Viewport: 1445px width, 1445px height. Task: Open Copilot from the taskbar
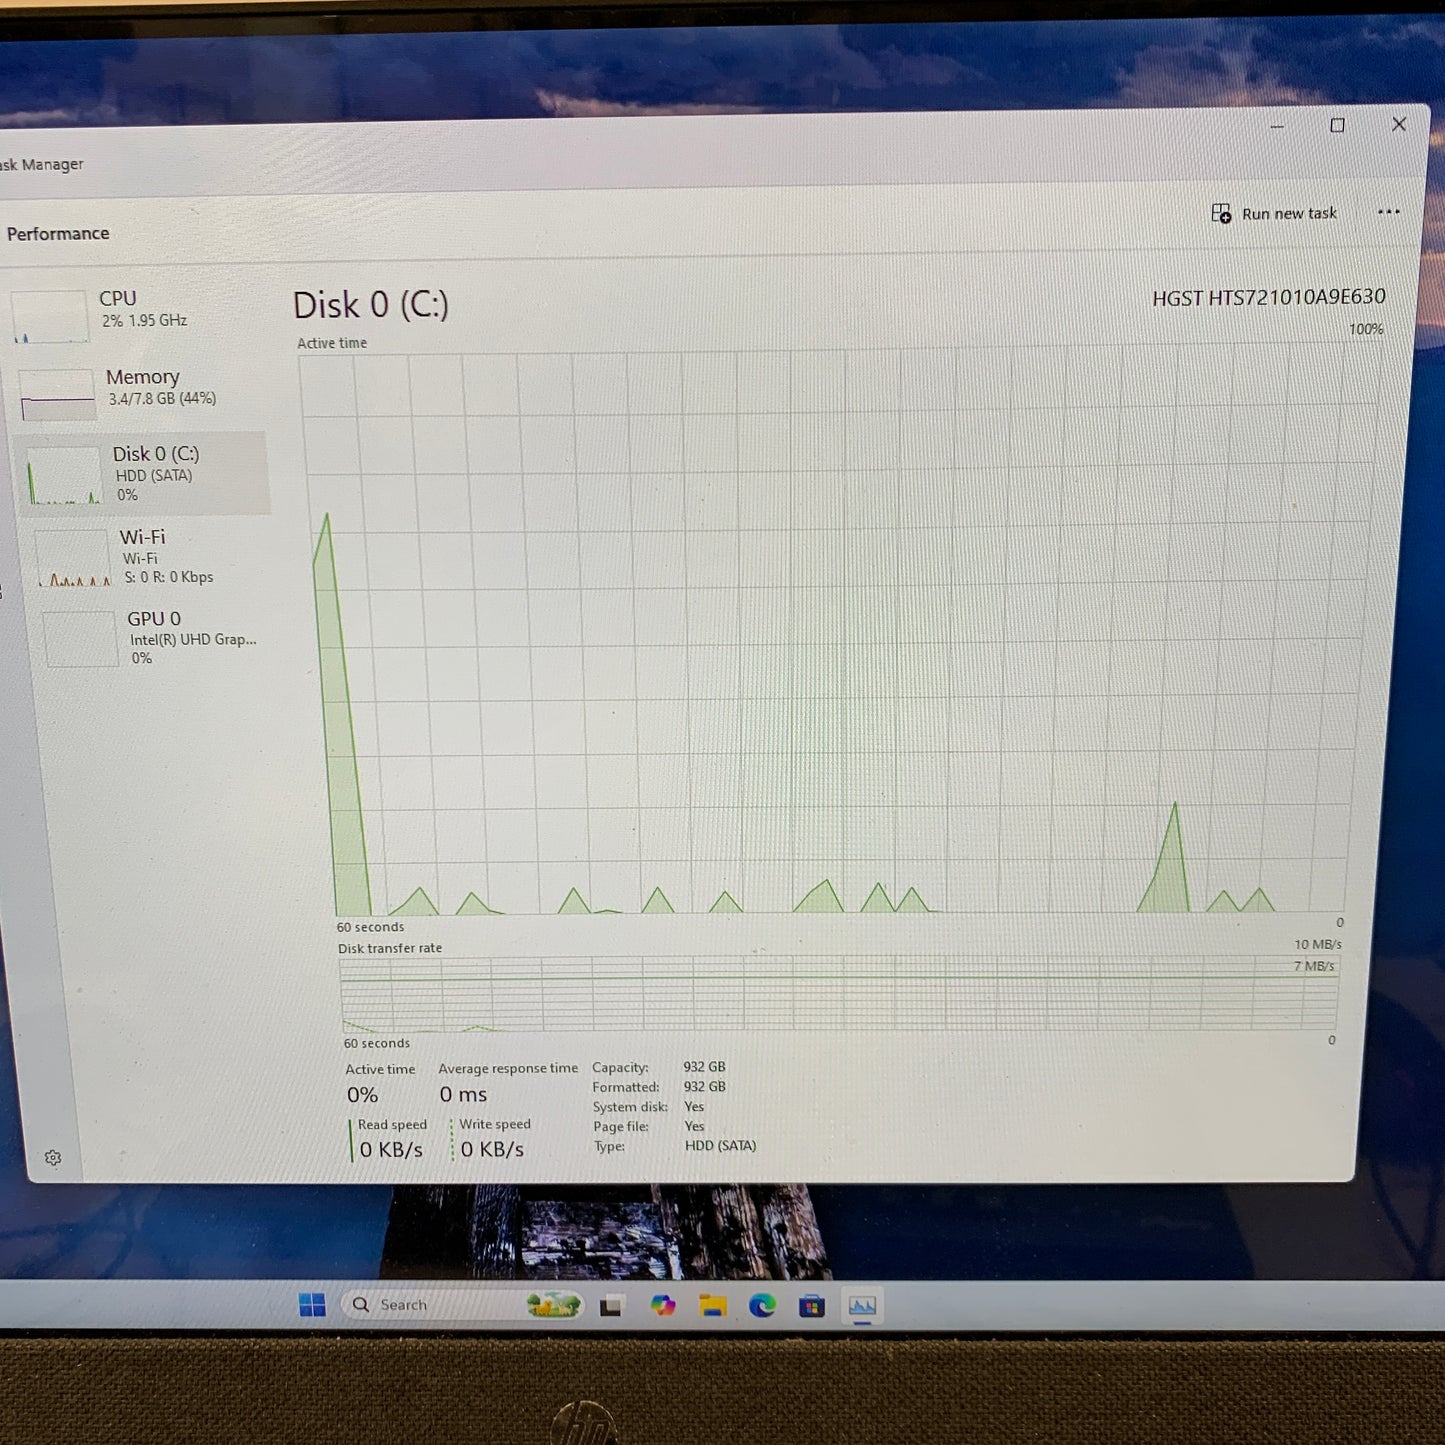663,1305
